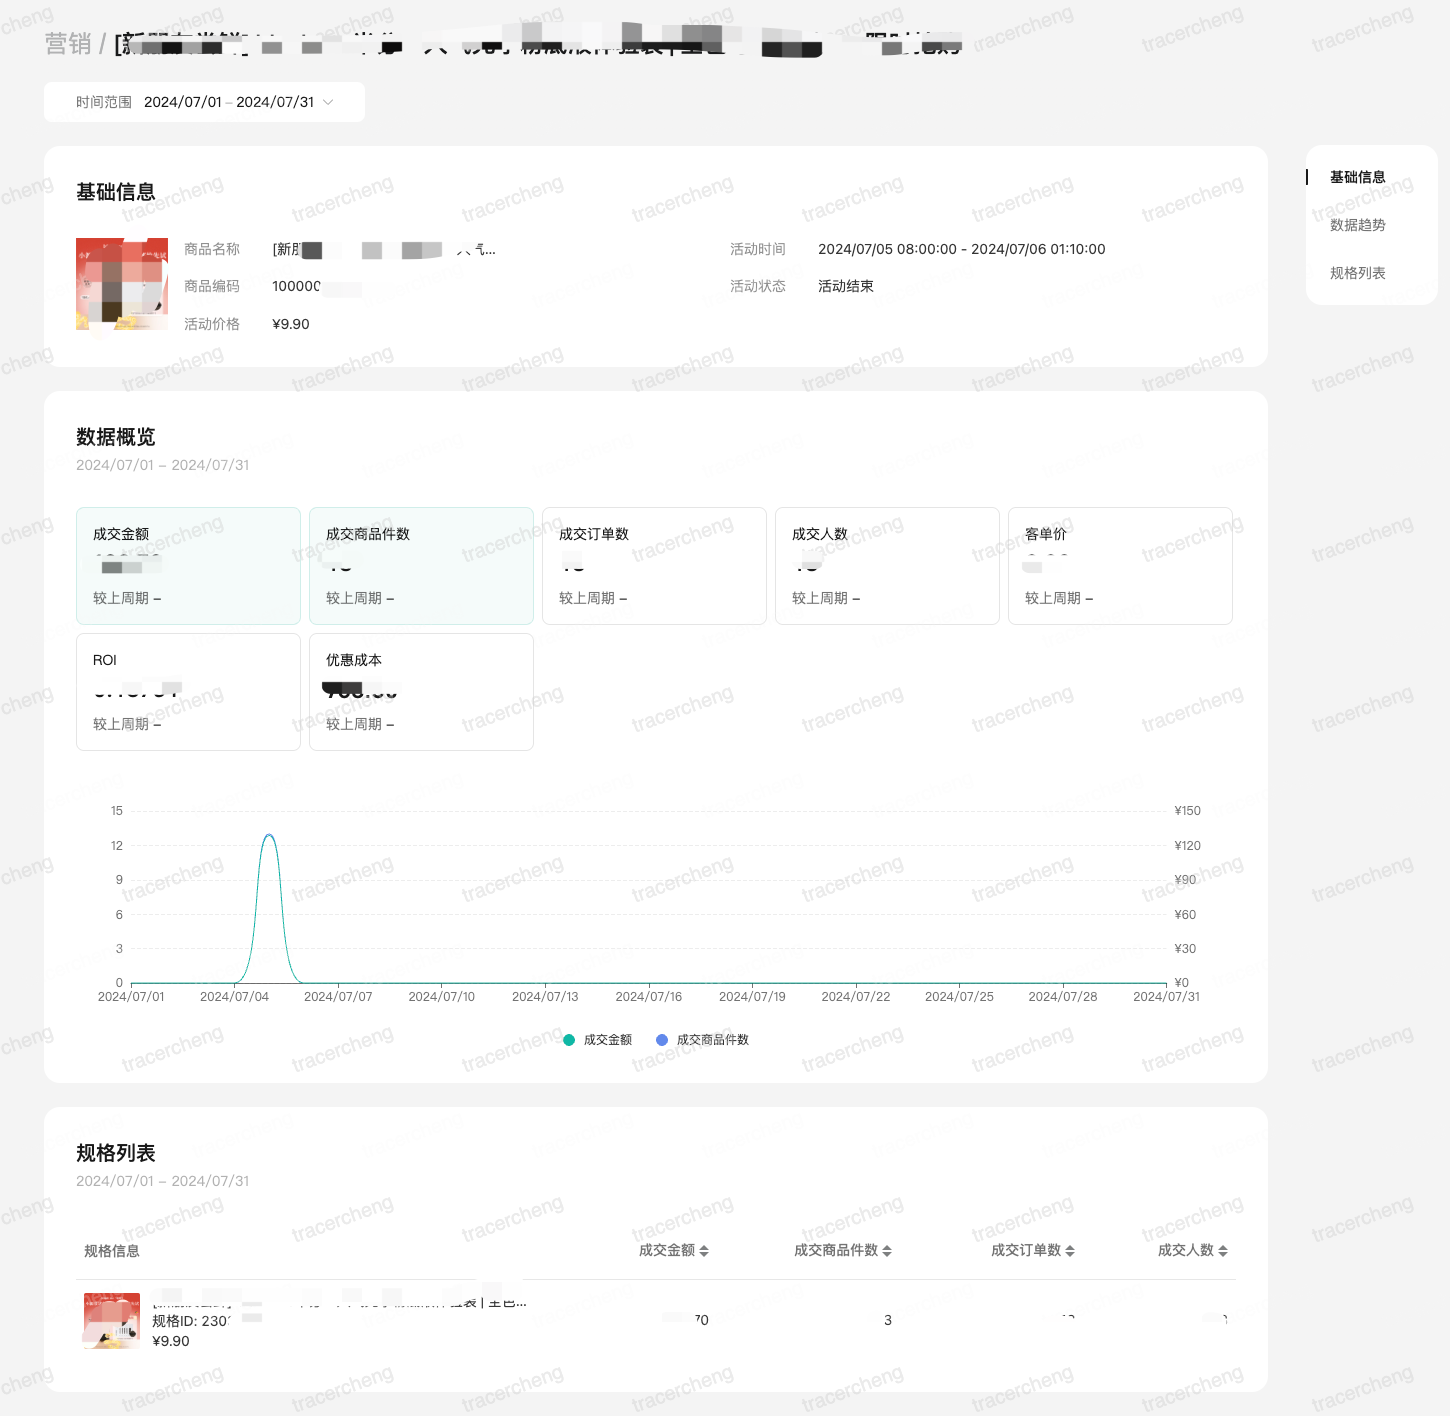Image resolution: width=1450 pixels, height=1416 pixels.
Task: Choose the 客单价 metric card
Action: coord(1120,566)
